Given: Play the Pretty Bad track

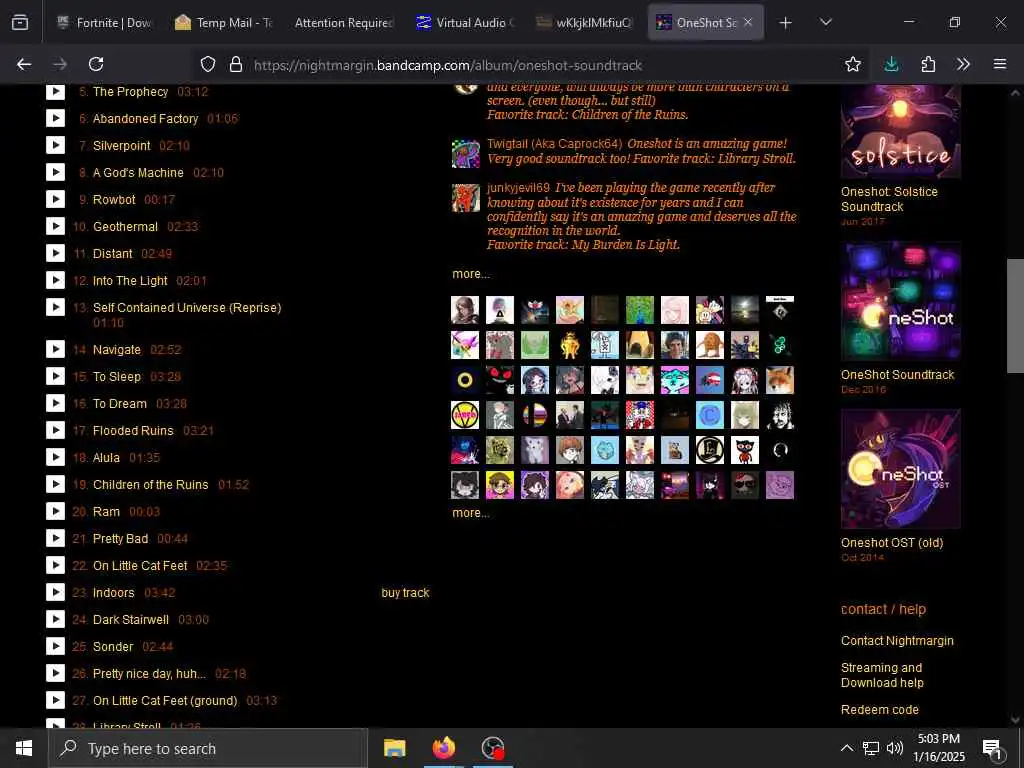Looking at the screenshot, I should click(56, 538).
